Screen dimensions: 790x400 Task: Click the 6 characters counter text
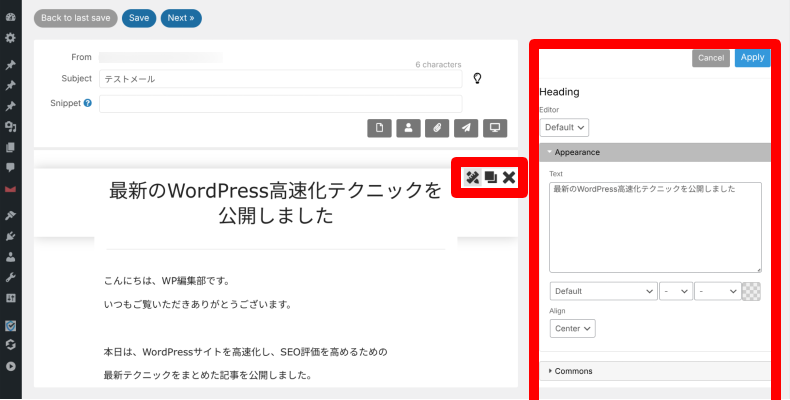[438, 64]
